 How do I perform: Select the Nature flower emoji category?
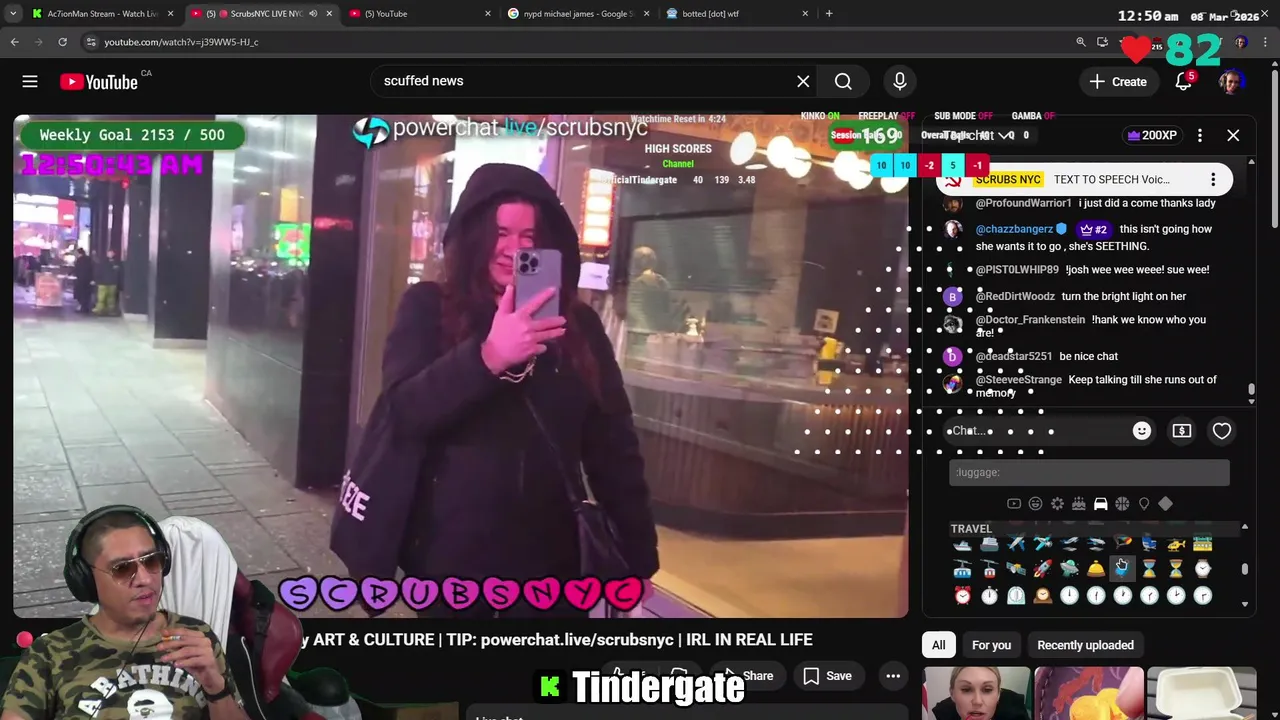tap(1057, 504)
